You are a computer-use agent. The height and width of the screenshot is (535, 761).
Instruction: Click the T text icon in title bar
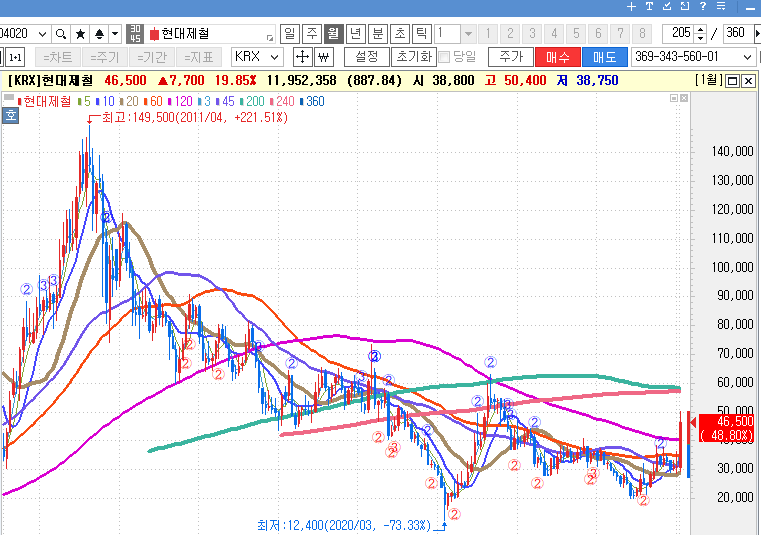pyautogui.click(x=649, y=6)
